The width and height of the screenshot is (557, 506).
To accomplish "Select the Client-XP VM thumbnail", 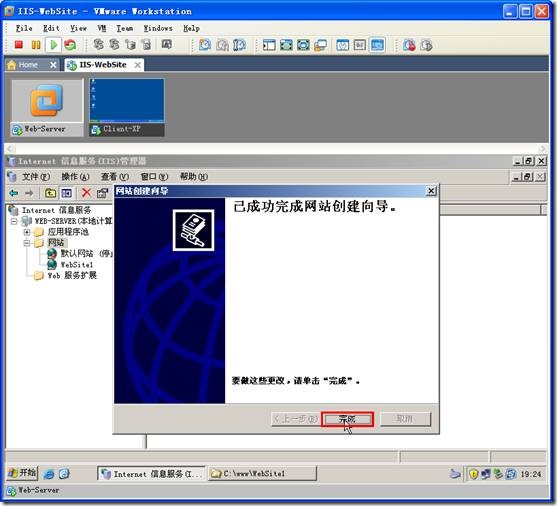I will tap(127, 107).
